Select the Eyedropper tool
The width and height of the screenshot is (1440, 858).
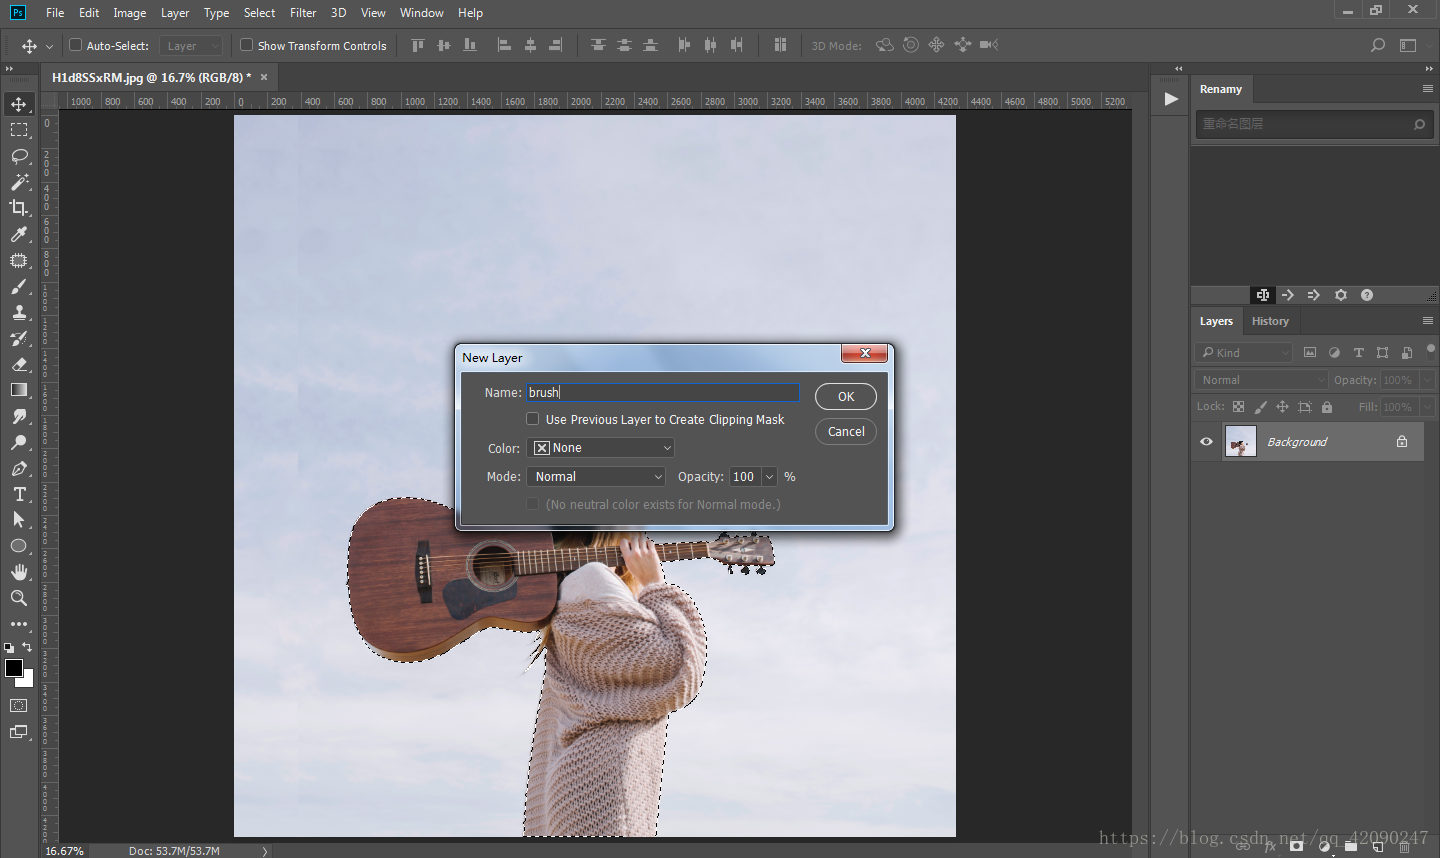[x=19, y=234]
